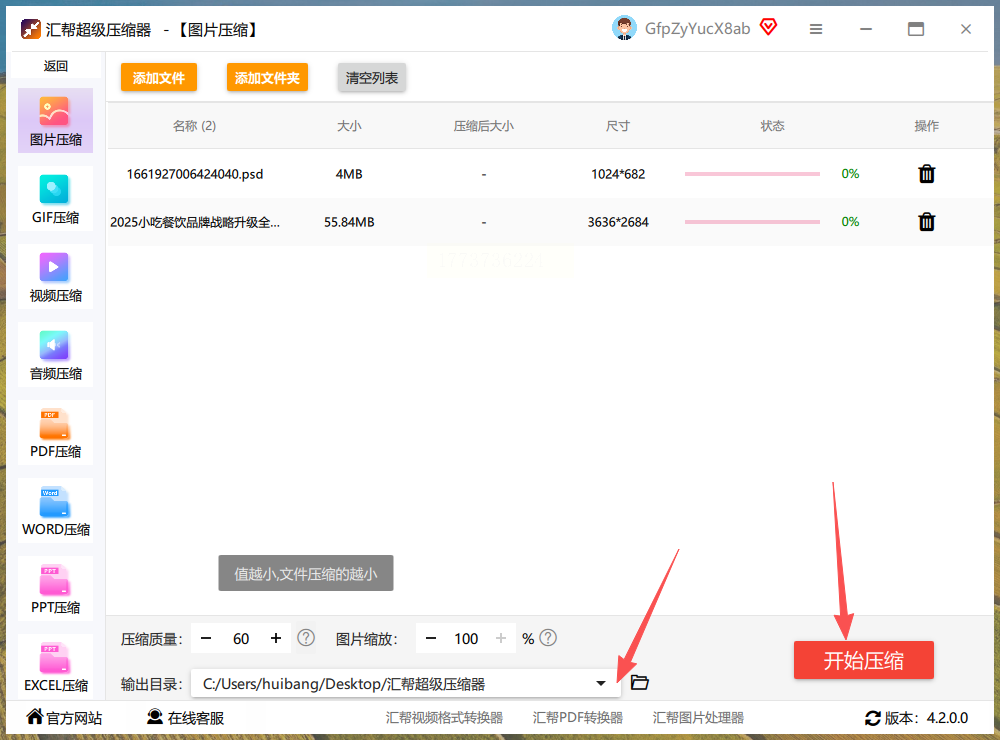
Task: Go back with the 返回 button
Action: click(x=55, y=66)
